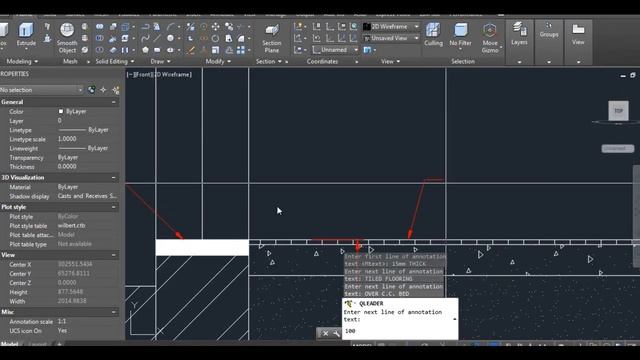Click the Color ByLayer swatch
This screenshot has width=640, height=360.
61,111
